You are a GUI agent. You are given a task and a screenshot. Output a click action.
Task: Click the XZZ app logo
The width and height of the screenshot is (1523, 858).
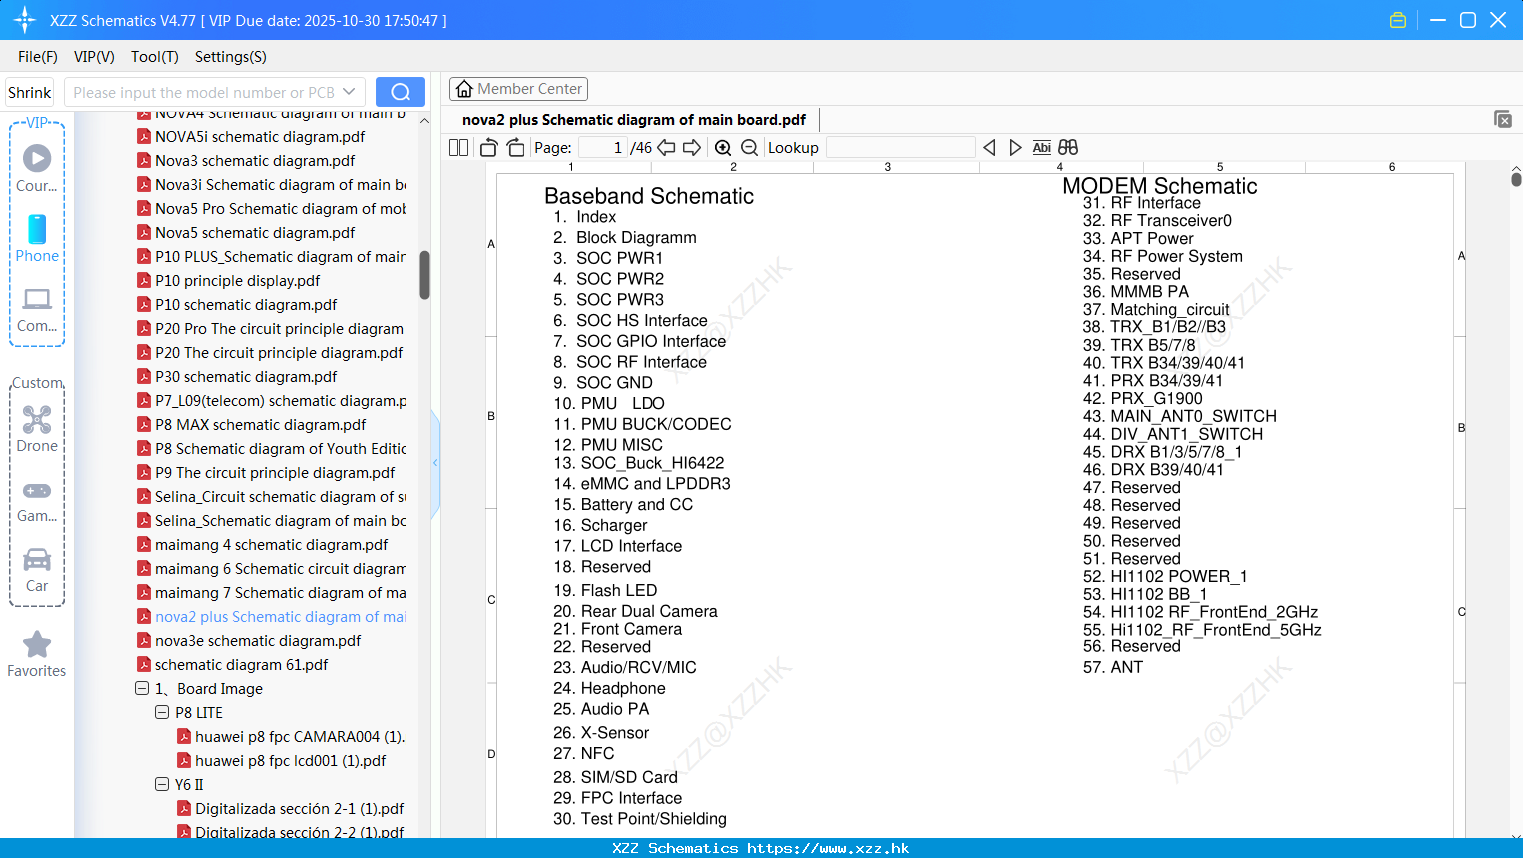pos(25,20)
